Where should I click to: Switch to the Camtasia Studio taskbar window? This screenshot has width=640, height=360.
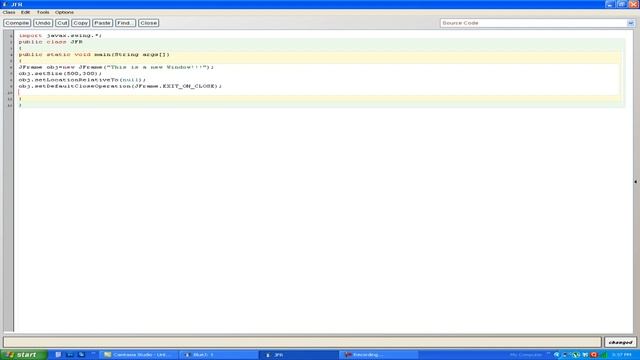139,355
